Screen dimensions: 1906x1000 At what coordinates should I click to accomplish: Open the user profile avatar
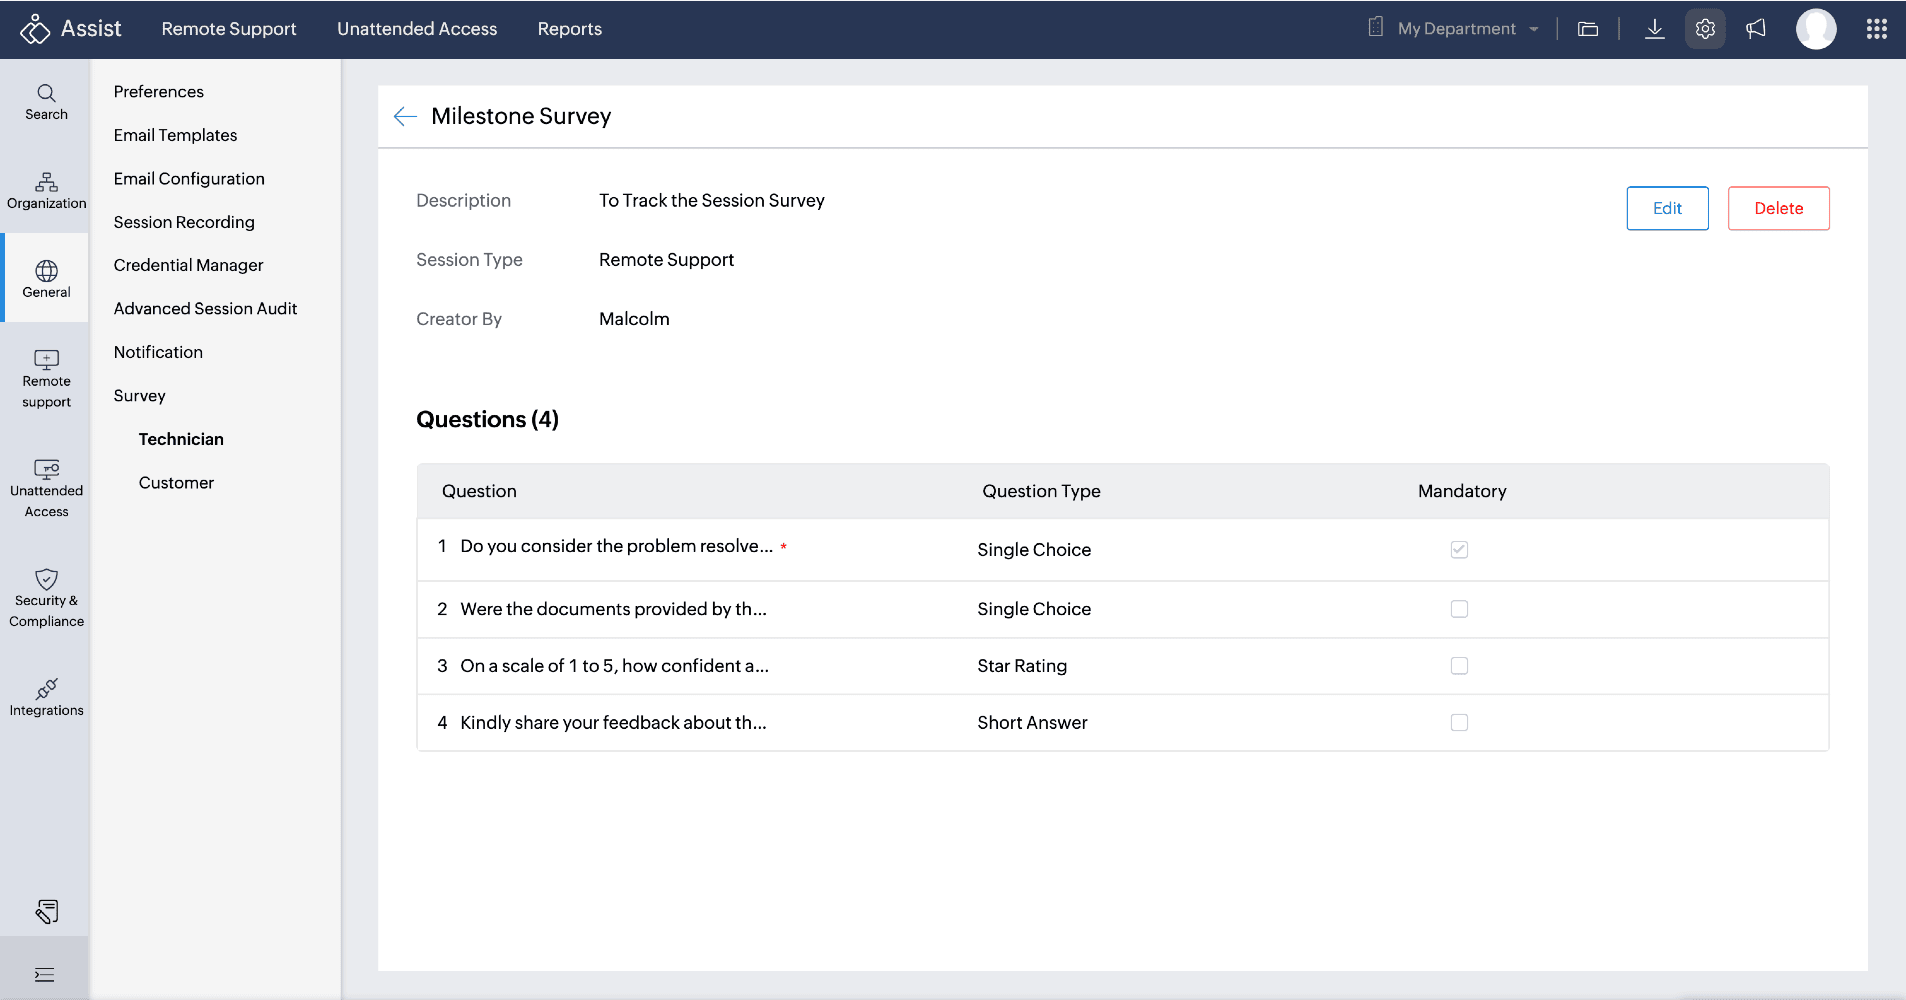tap(1815, 29)
